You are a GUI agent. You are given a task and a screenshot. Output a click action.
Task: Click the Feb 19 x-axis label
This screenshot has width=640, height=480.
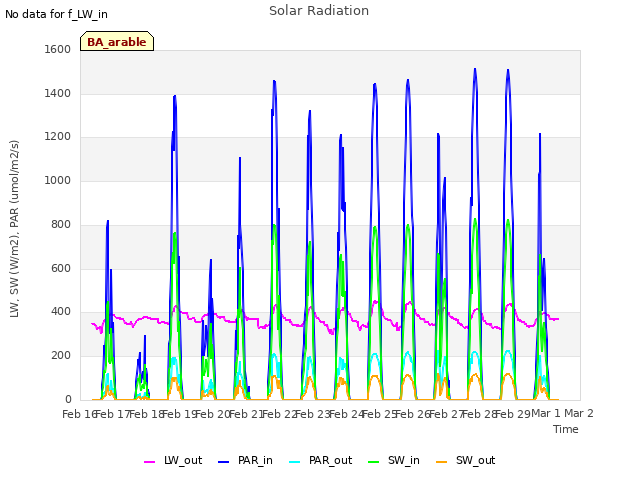179,414
